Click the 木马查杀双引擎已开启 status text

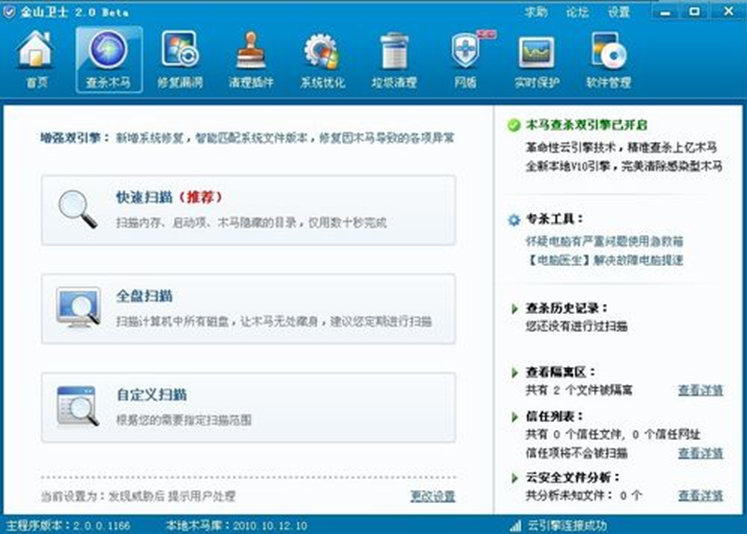pos(586,125)
